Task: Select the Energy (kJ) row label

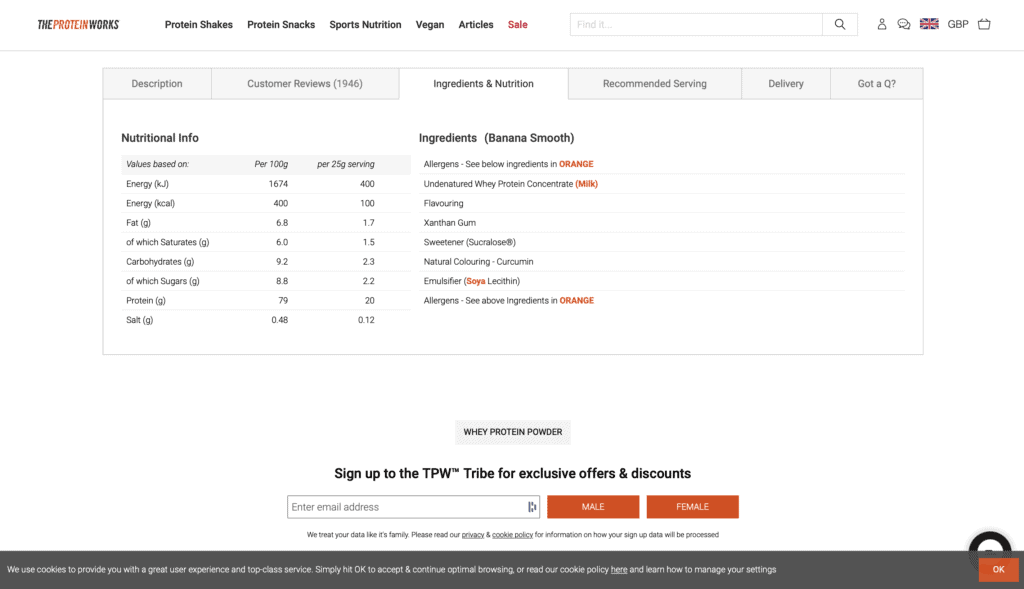Action: 148,184
